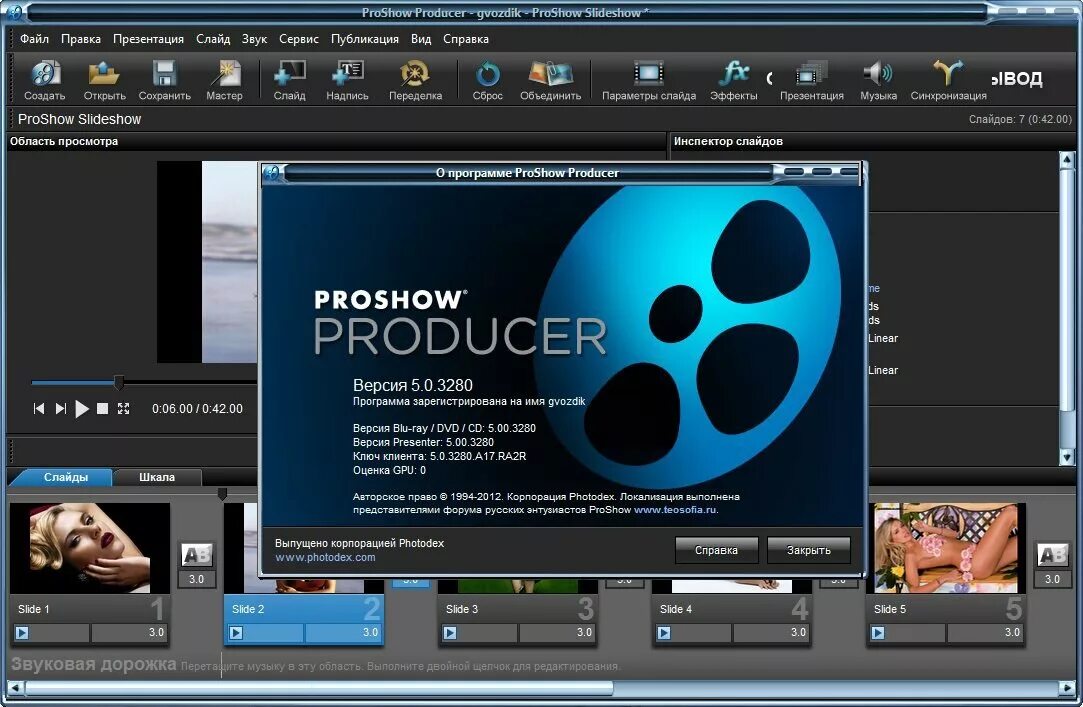Stop the slideshow preview

pyautogui.click(x=102, y=409)
